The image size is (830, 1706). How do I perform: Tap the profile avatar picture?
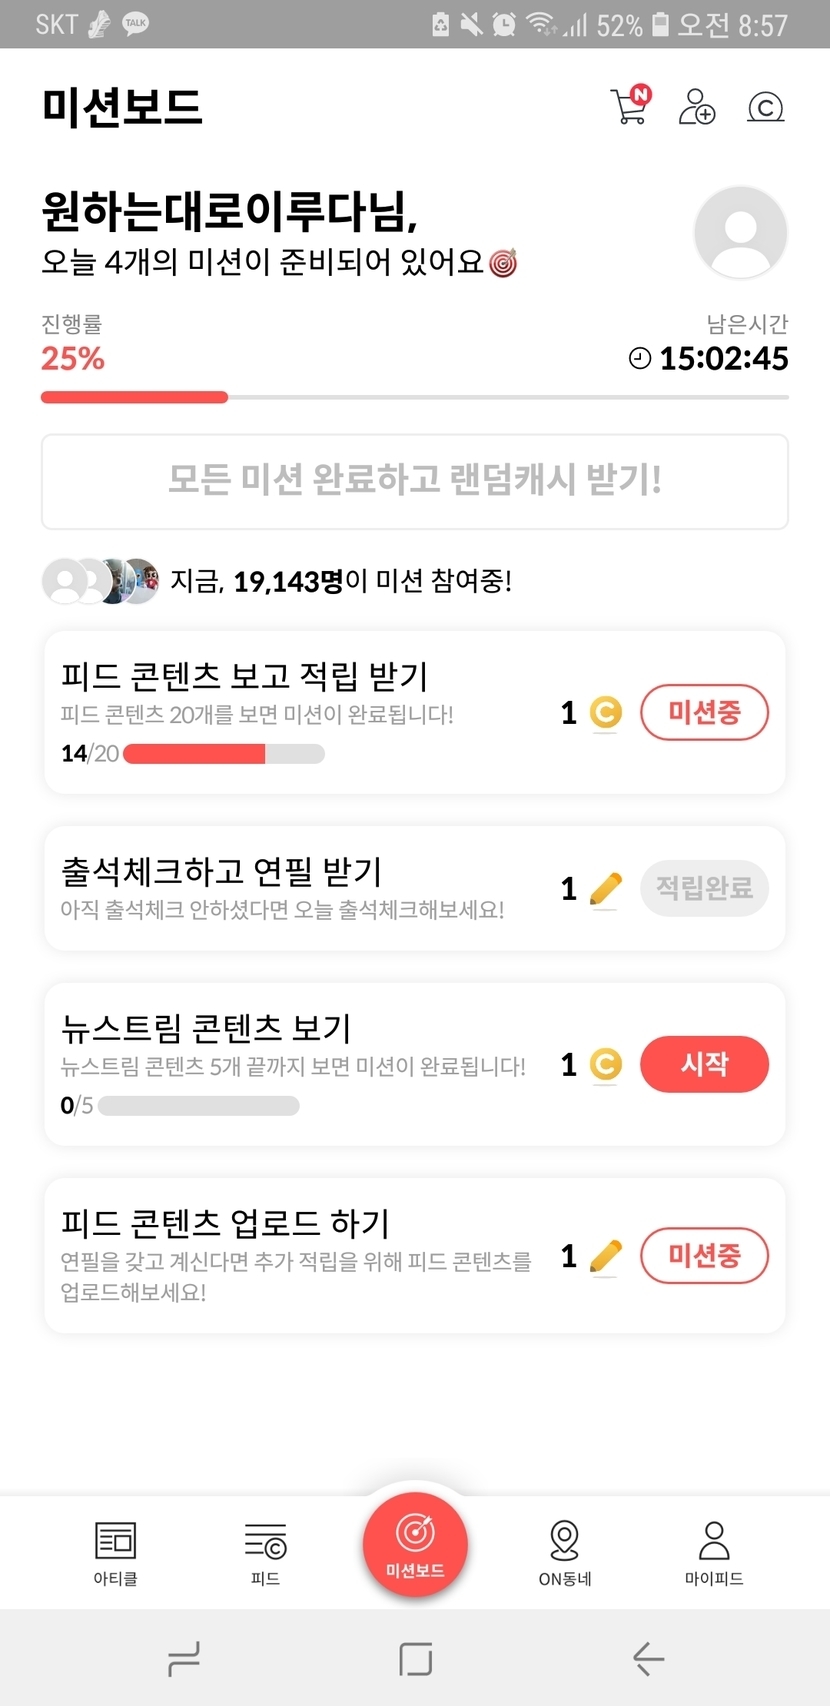click(x=740, y=233)
